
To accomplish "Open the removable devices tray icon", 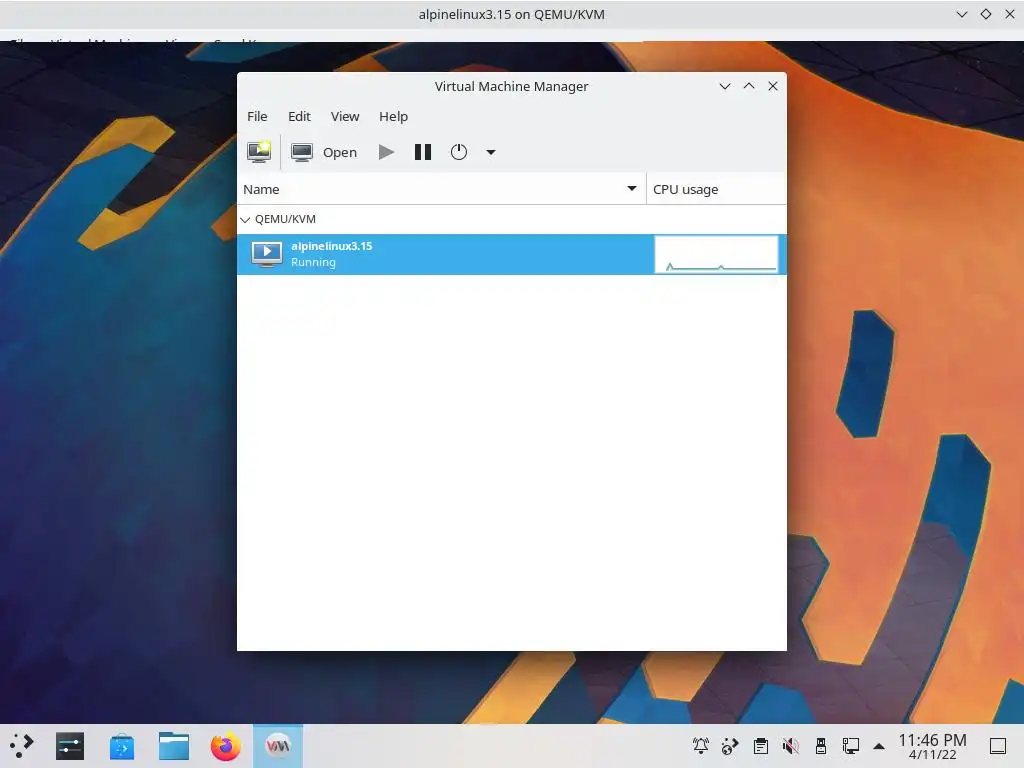I will pos(820,746).
